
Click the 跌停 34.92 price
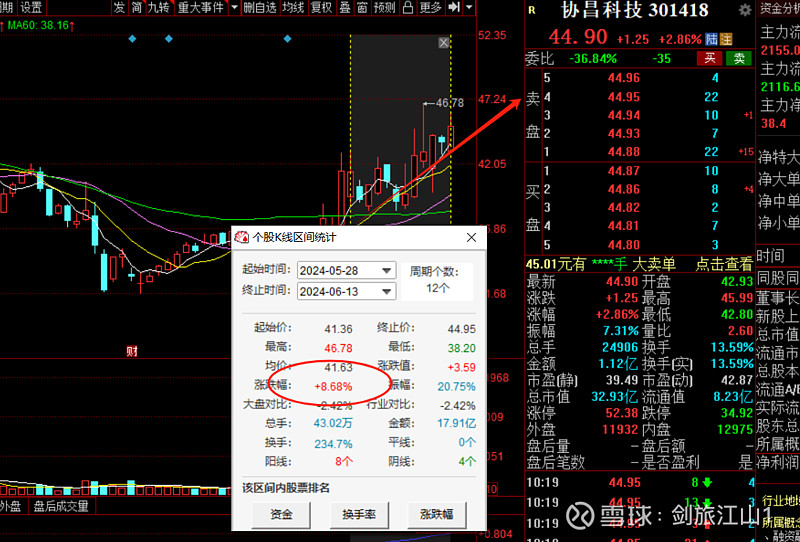pos(737,413)
